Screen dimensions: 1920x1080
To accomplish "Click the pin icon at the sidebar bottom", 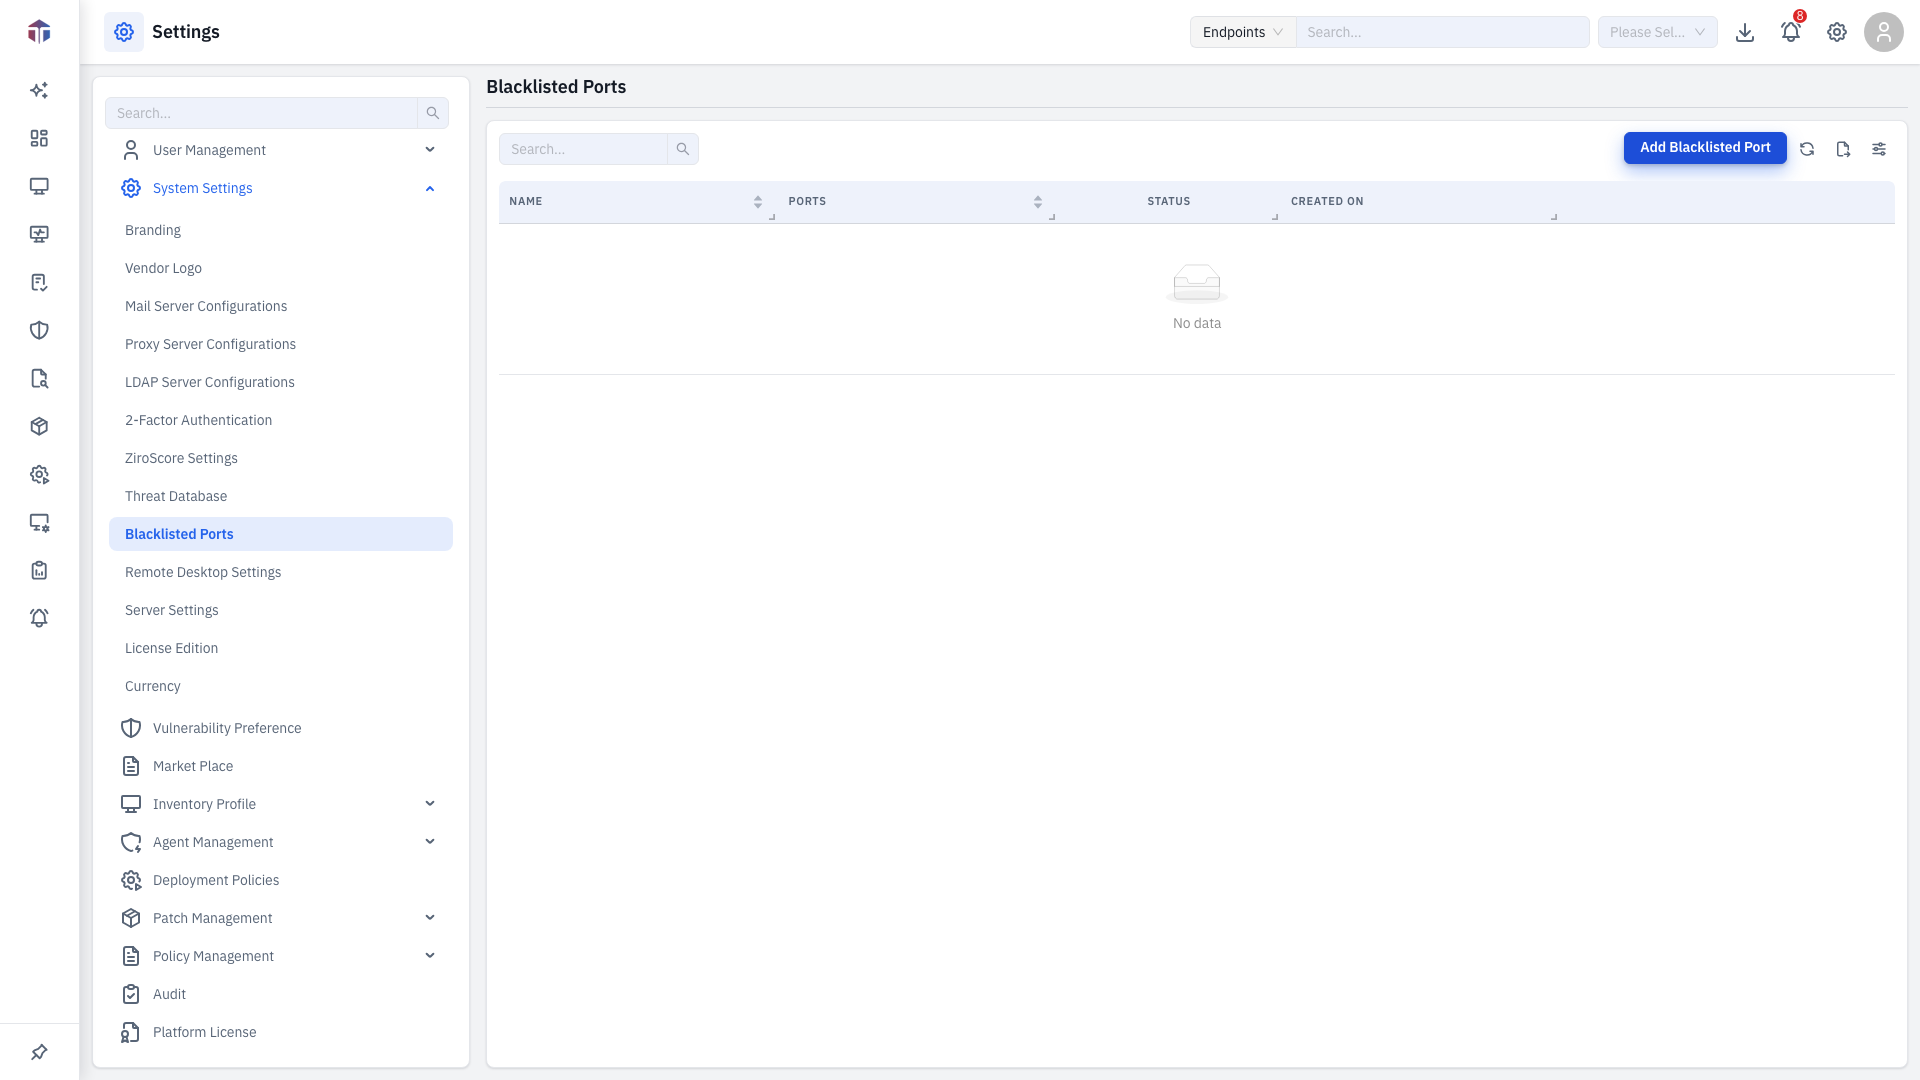I will tap(39, 1052).
